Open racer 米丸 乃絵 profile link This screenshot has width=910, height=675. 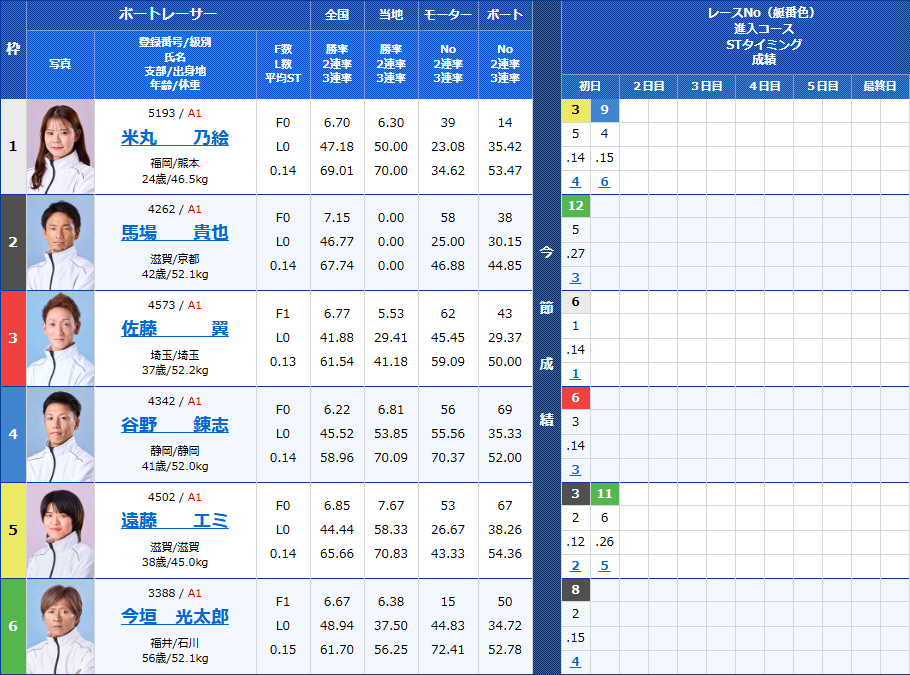click(175, 138)
